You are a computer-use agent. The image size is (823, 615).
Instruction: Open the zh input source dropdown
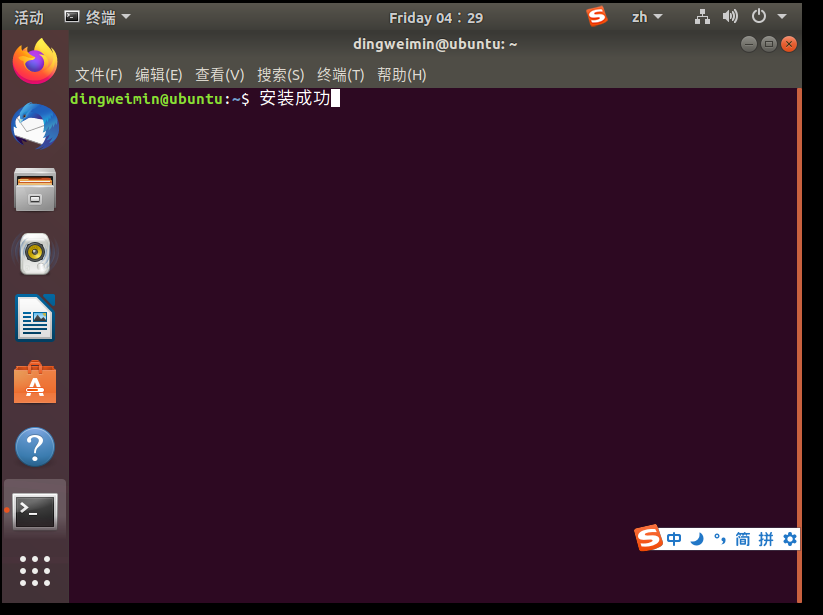tap(647, 17)
